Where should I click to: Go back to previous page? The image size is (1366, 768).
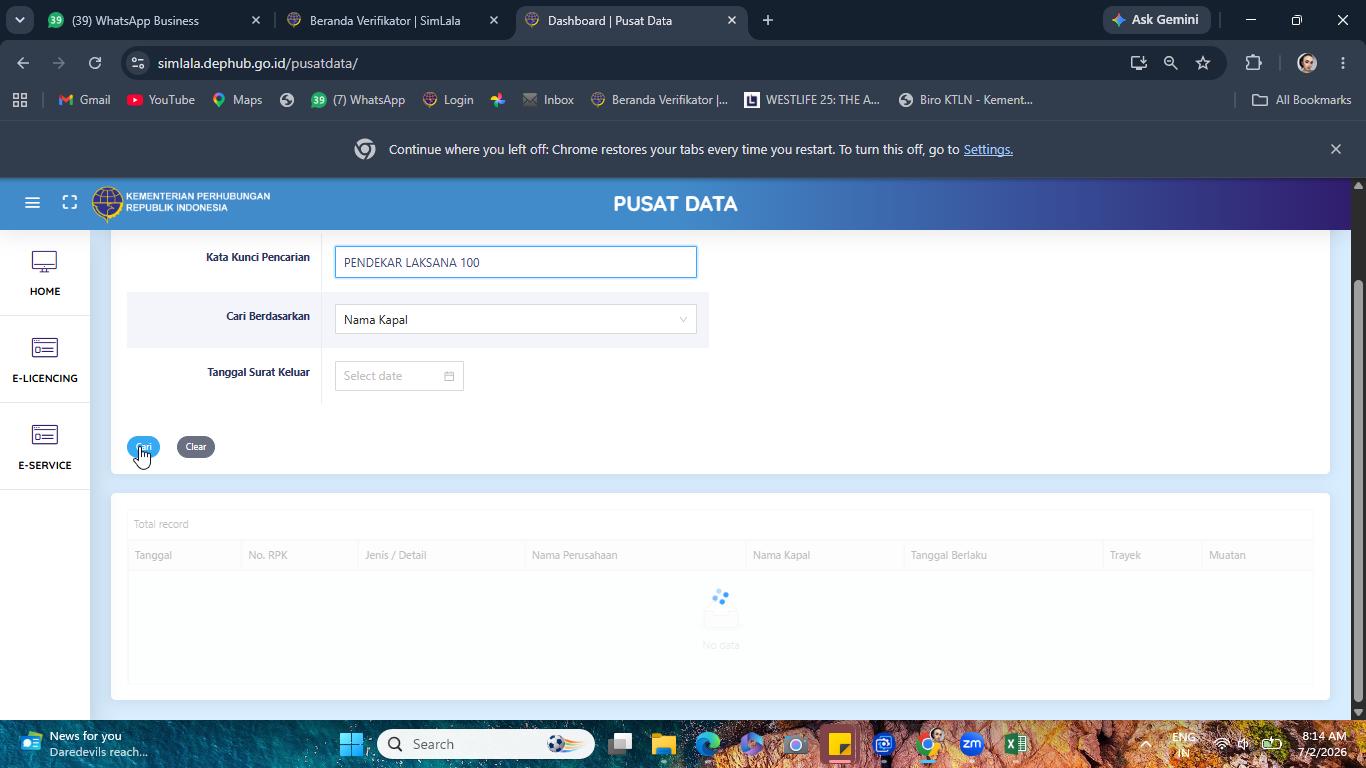pos(23,63)
